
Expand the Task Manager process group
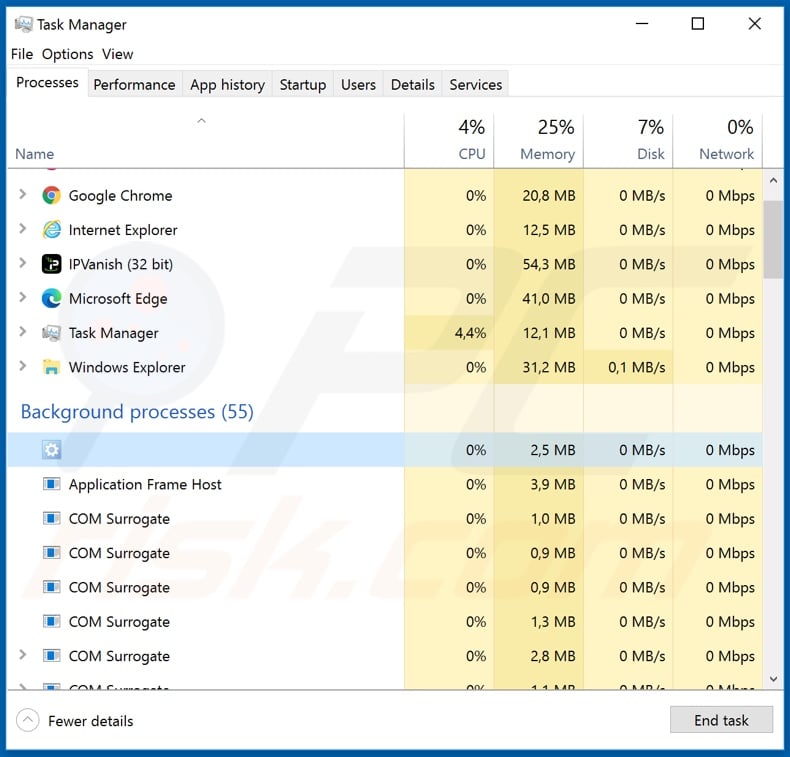coord(22,331)
